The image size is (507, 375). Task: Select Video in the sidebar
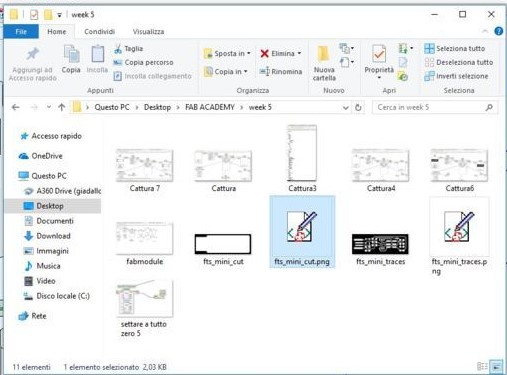[x=39, y=281]
